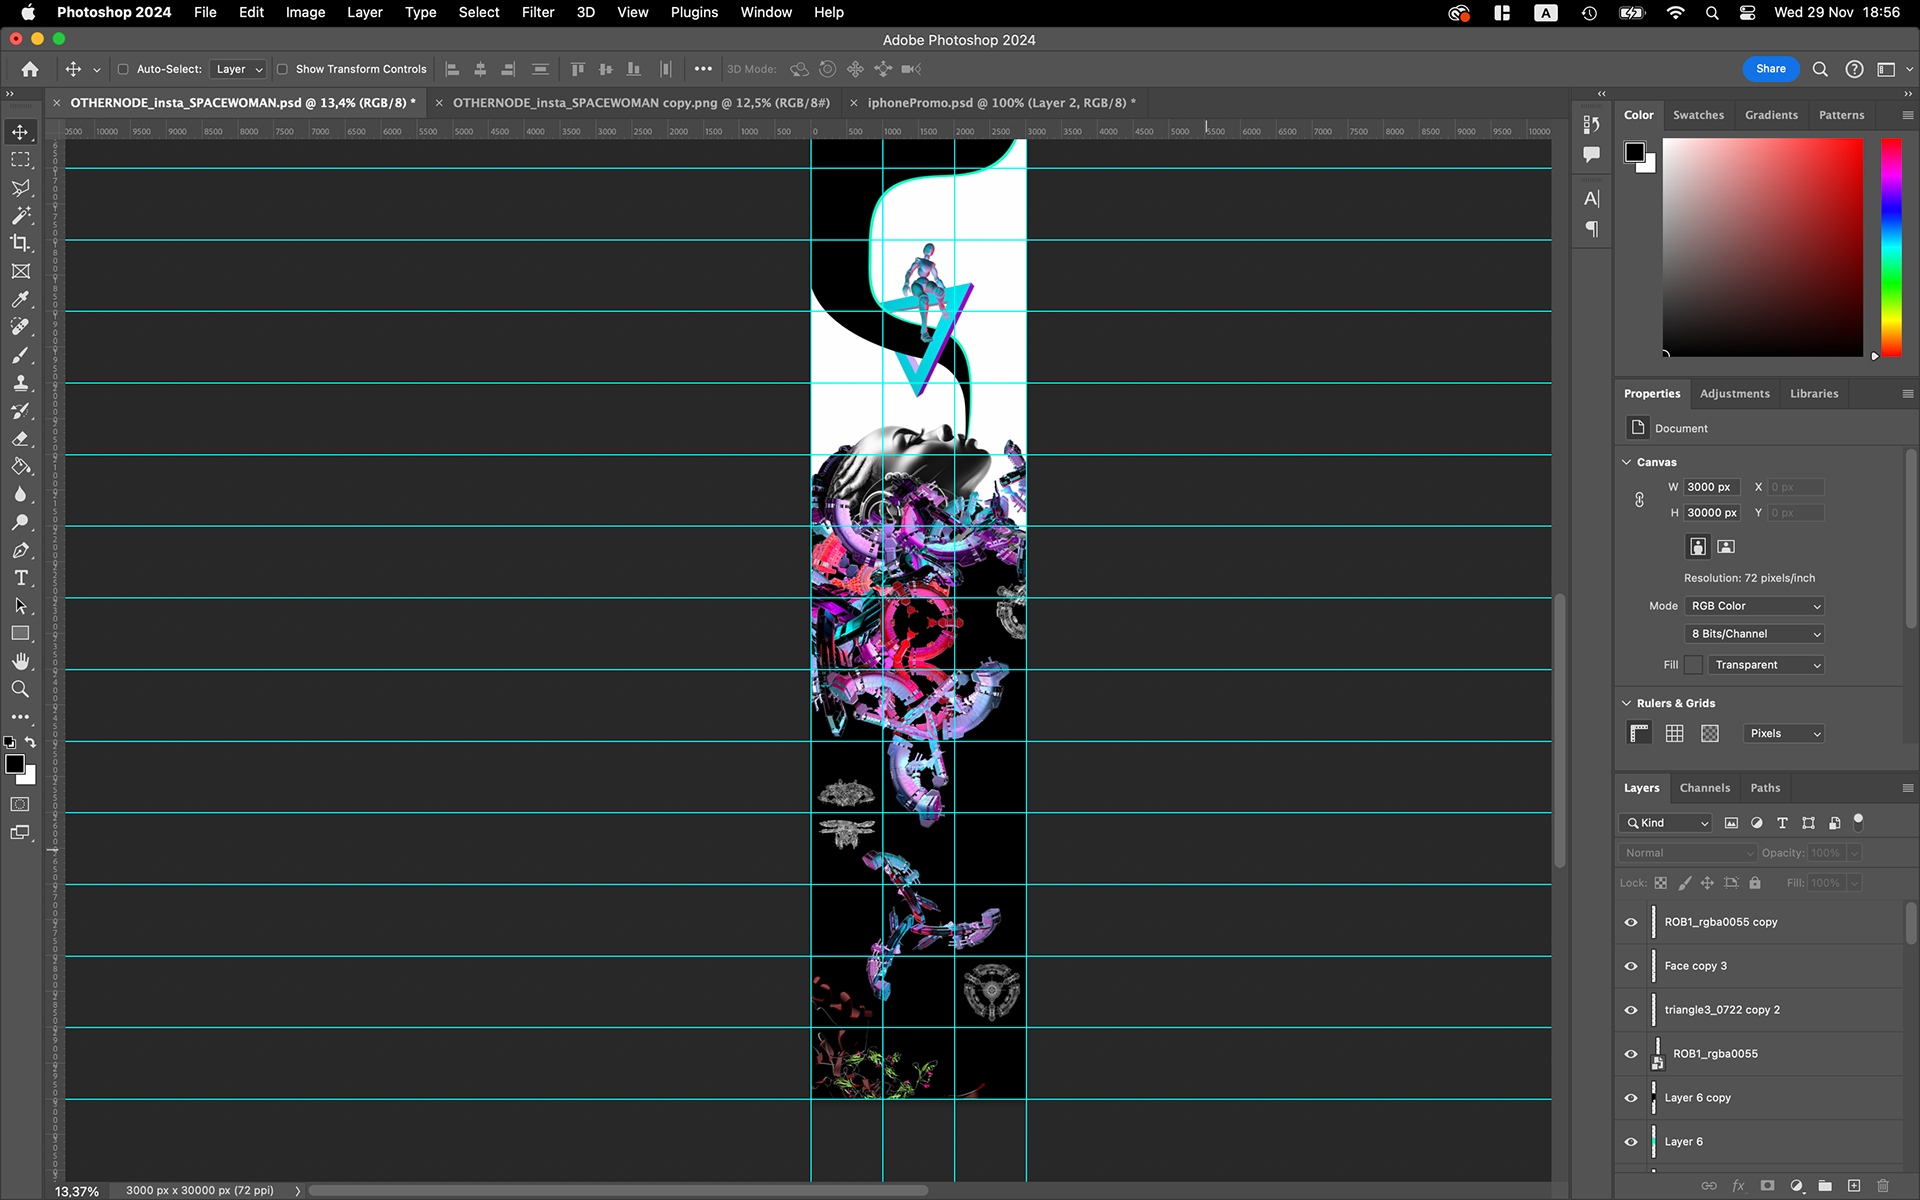Enable the Auto-Select checkbox
1920x1200 pixels.
click(123, 69)
